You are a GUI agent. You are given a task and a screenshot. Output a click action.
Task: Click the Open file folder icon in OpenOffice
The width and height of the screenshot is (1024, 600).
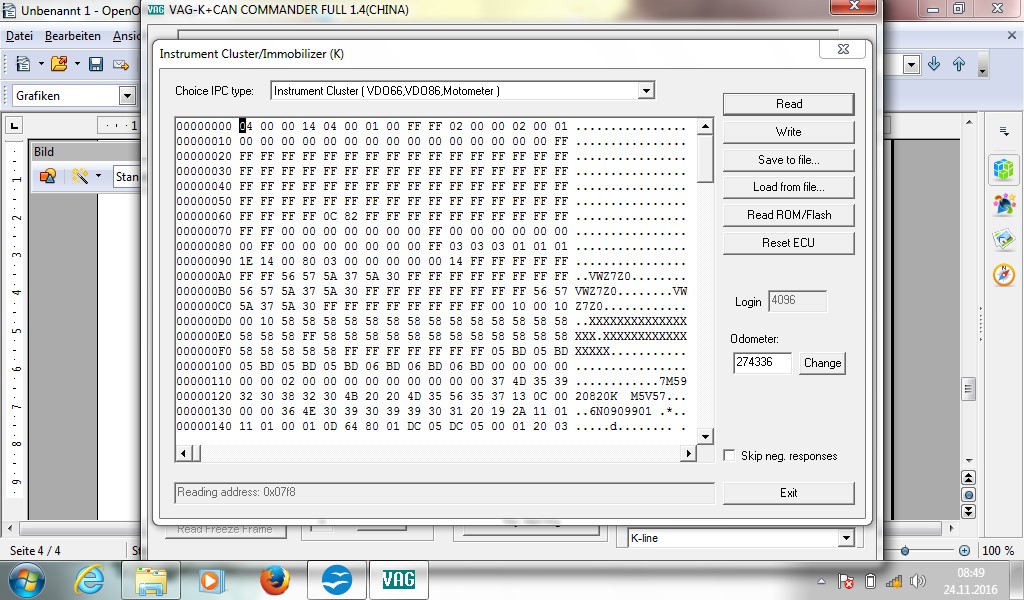click(x=59, y=63)
